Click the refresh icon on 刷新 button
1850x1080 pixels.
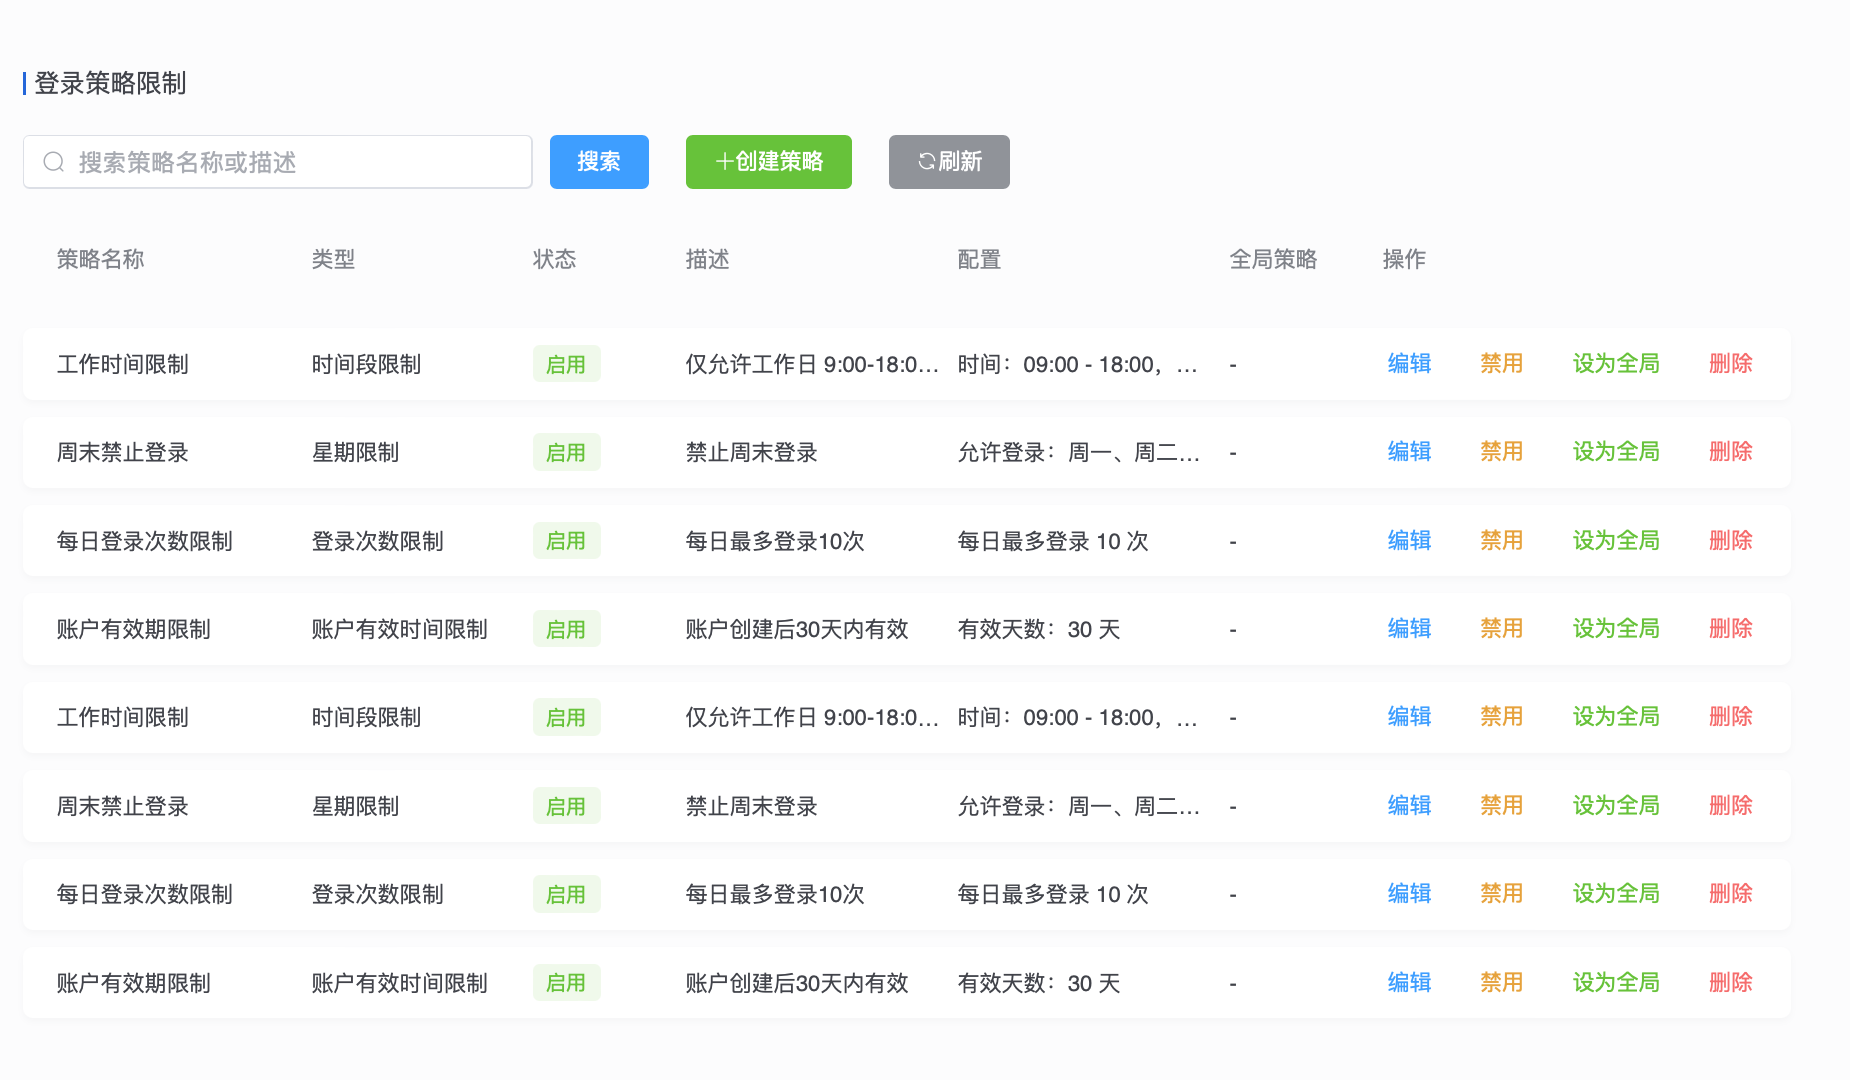(926, 162)
